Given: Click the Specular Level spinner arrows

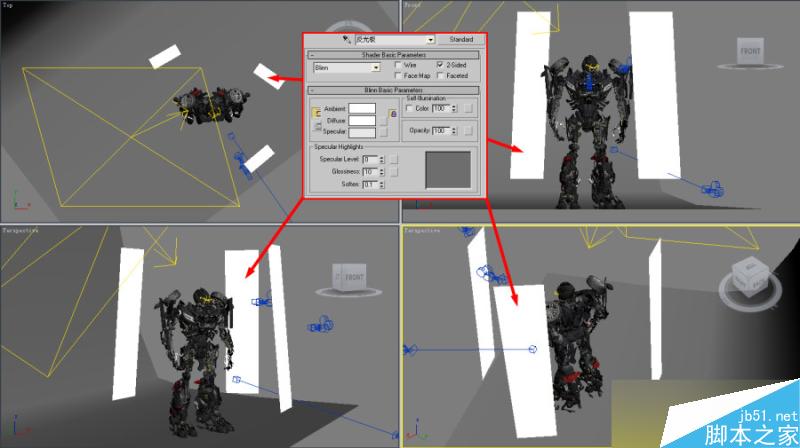Looking at the screenshot, I should (x=382, y=159).
